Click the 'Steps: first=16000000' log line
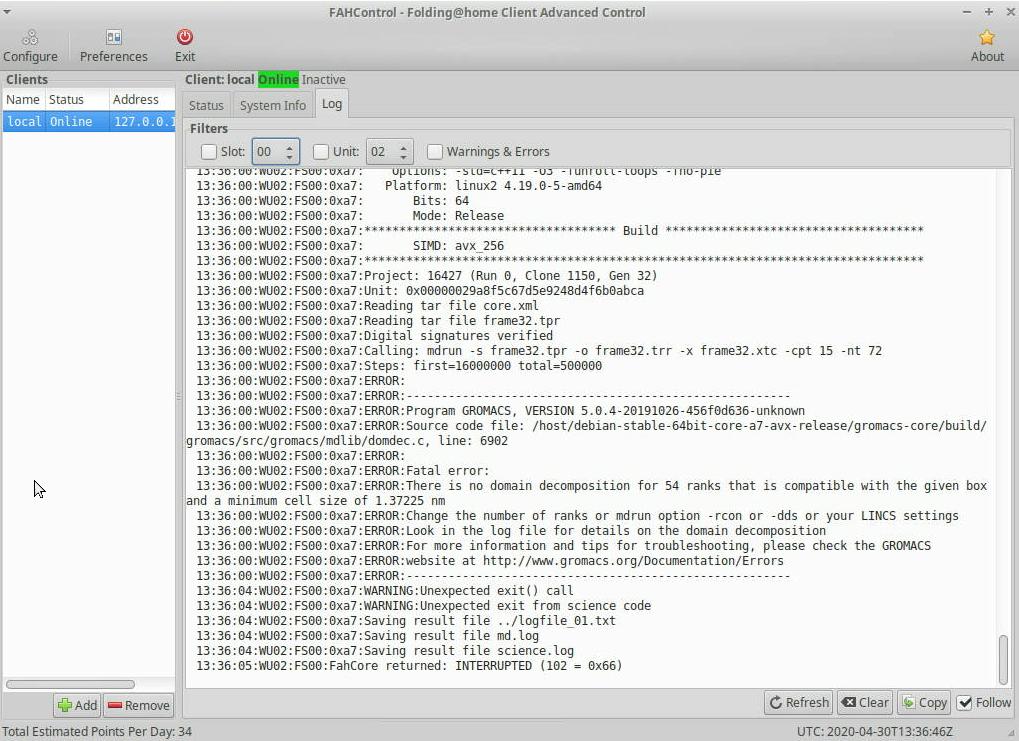 tap(399, 366)
